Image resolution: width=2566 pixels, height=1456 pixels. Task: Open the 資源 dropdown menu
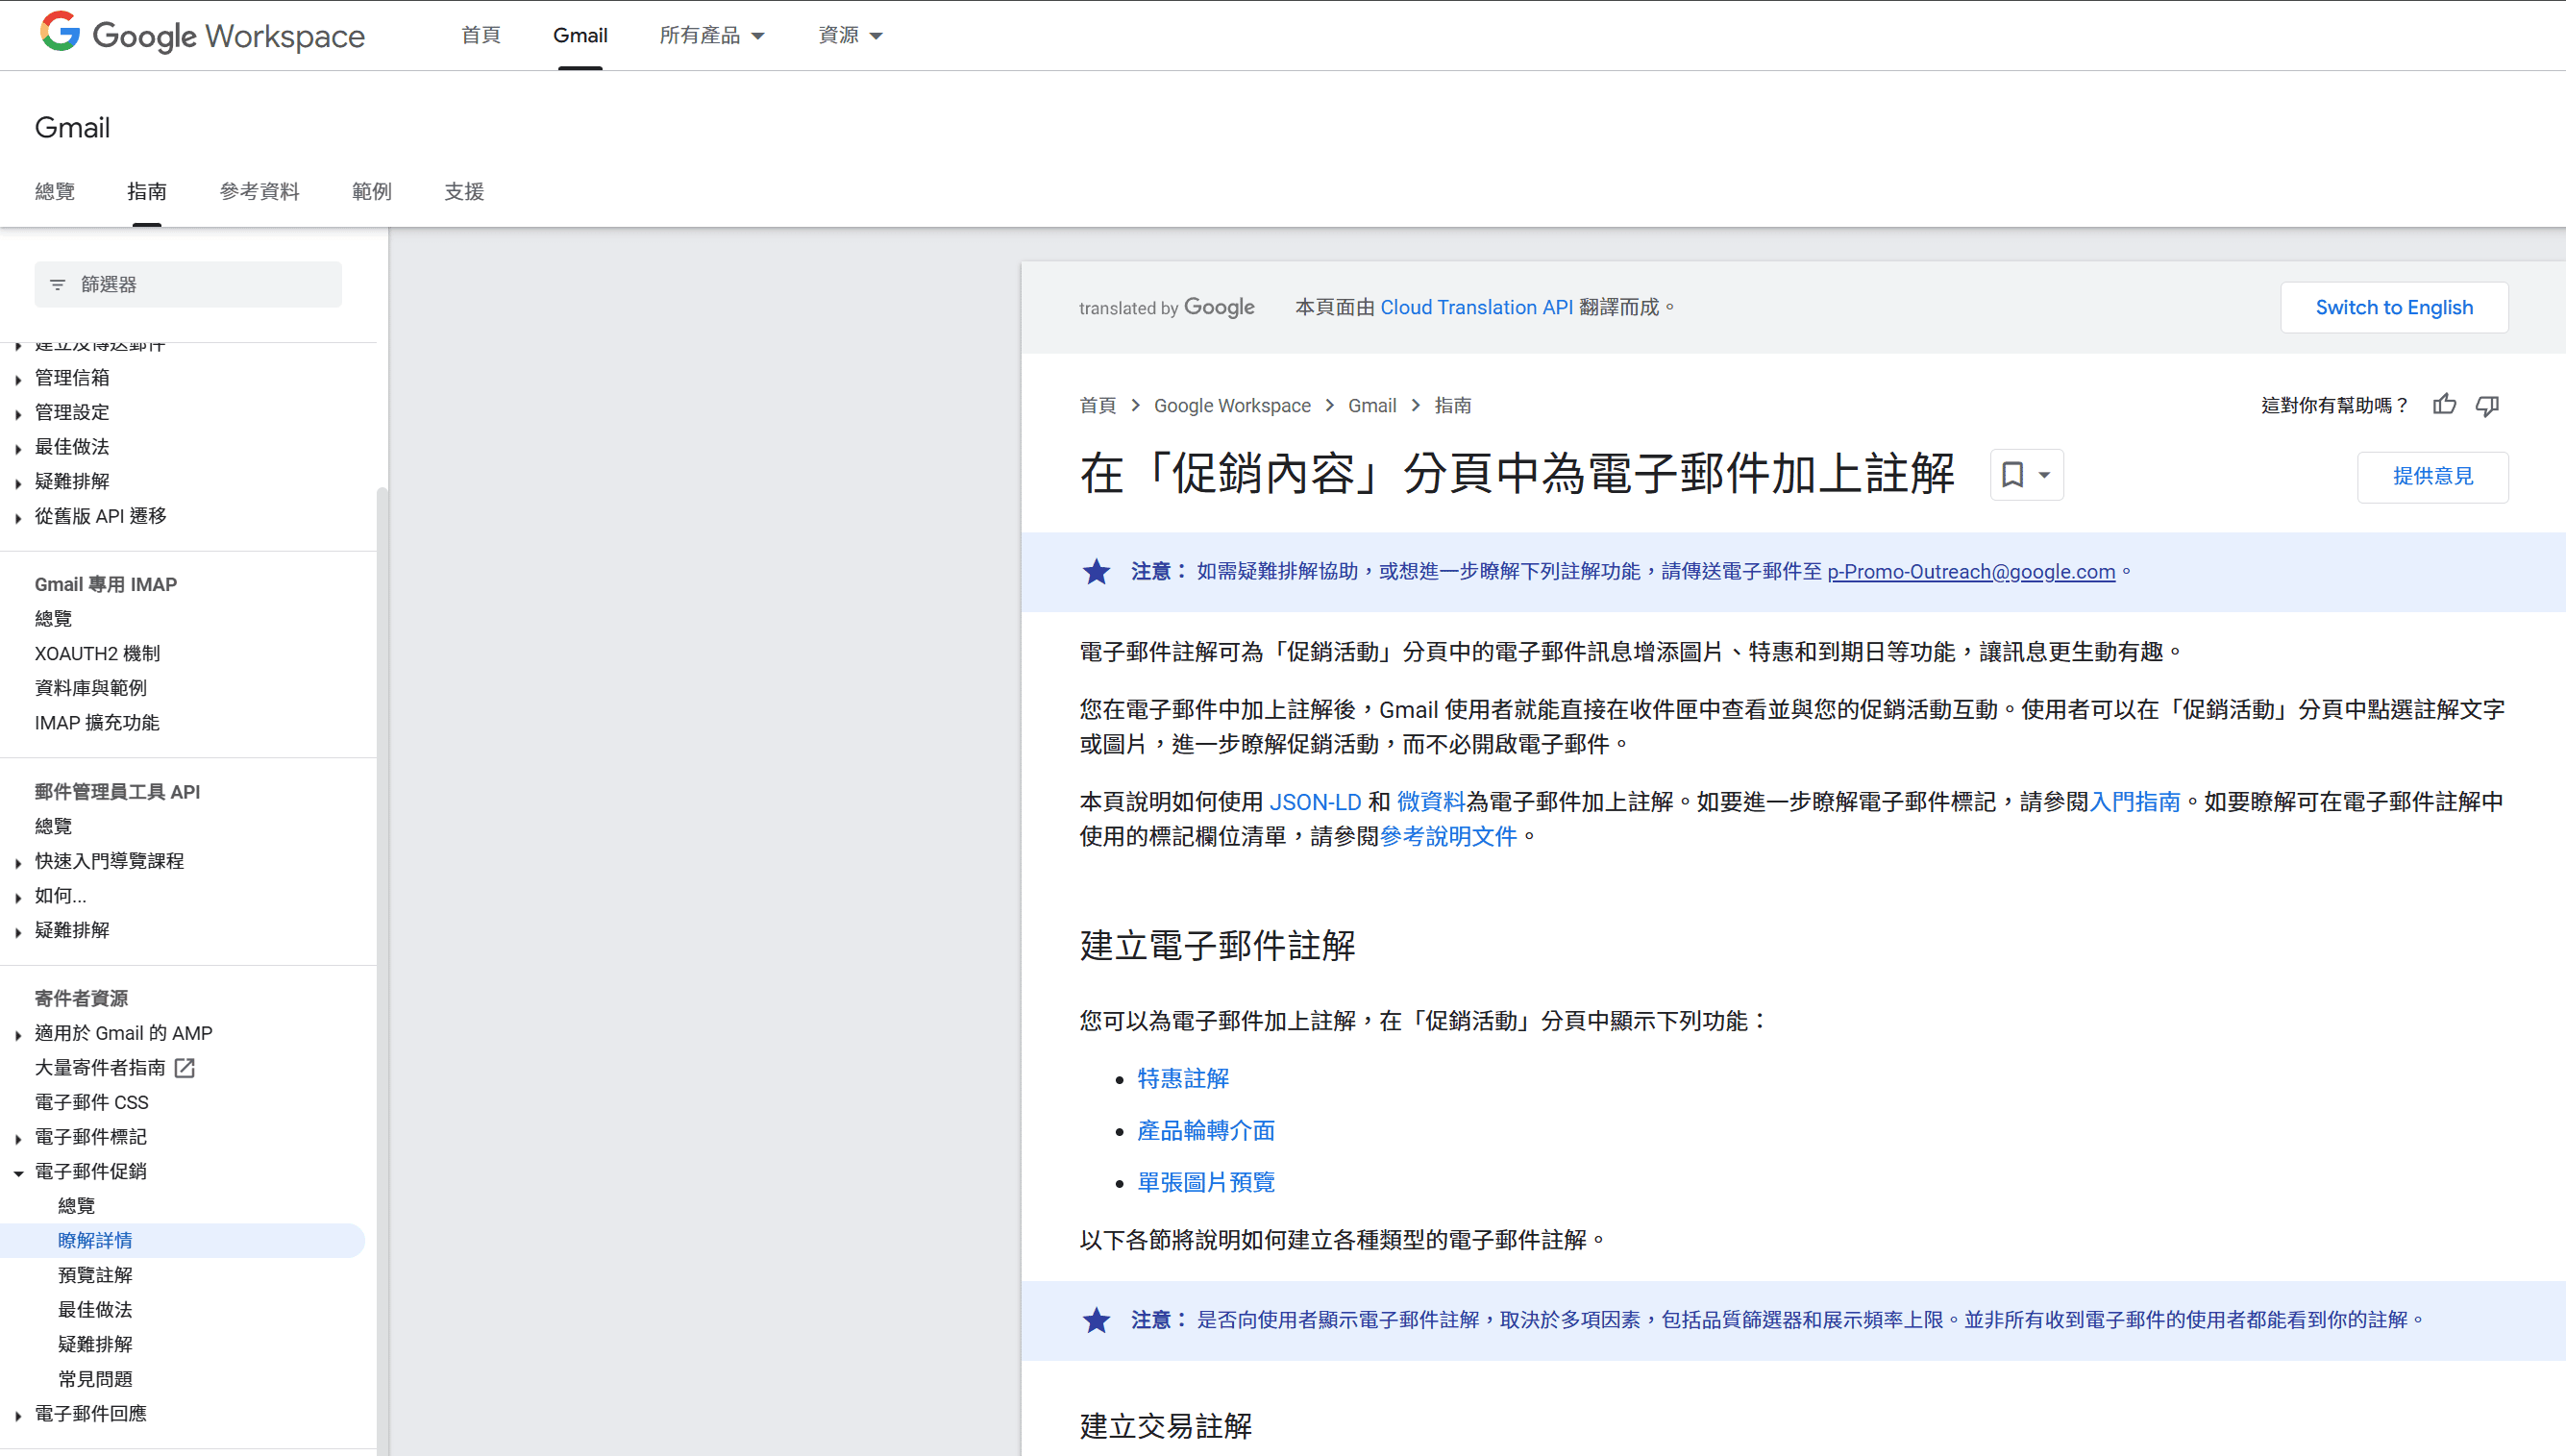click(x=848, y=35)
